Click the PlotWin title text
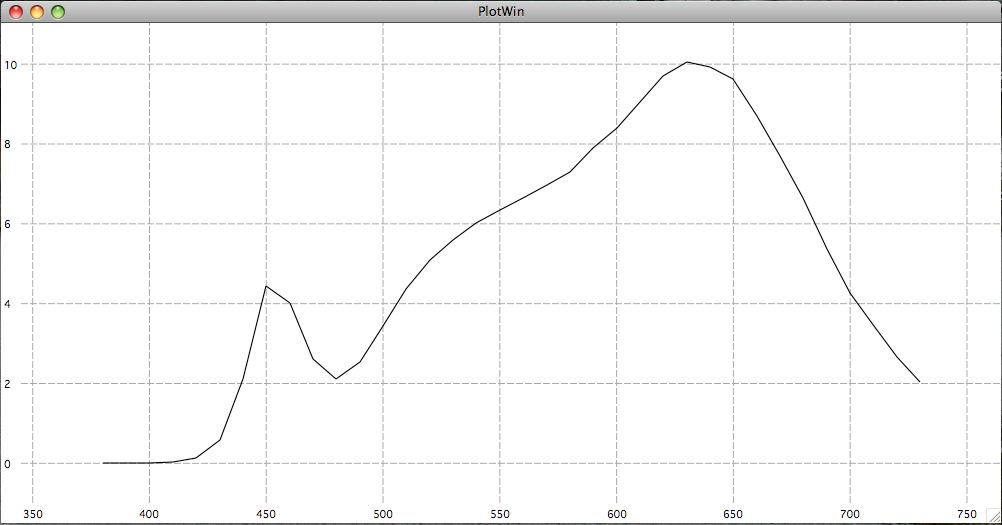This screenshot has height=525, width=1002. 501,11
